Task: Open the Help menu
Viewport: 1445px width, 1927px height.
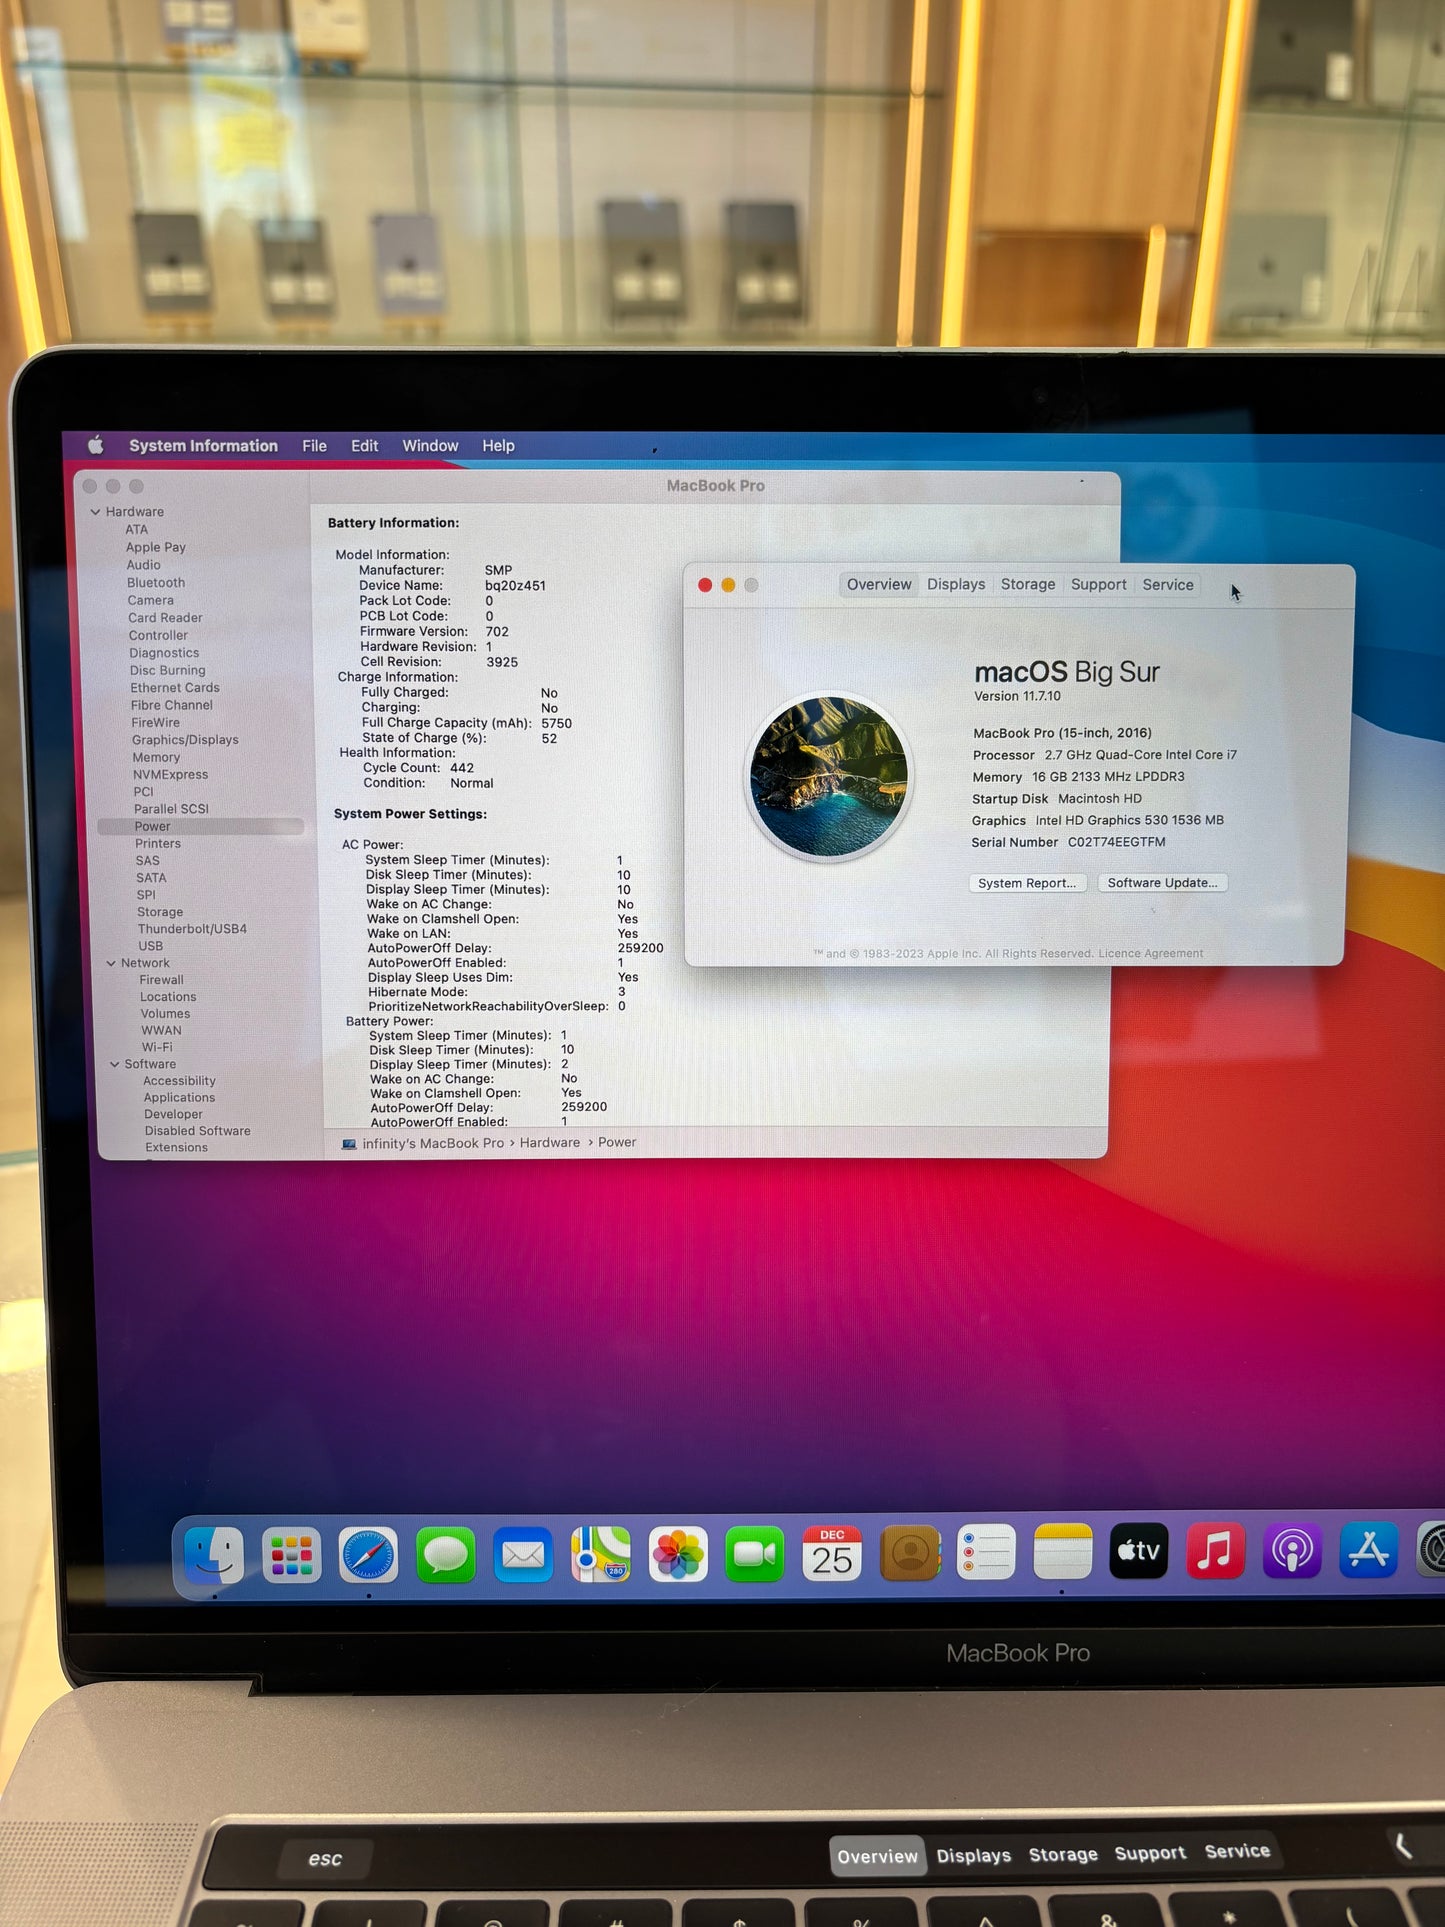Action: (498, 446)
